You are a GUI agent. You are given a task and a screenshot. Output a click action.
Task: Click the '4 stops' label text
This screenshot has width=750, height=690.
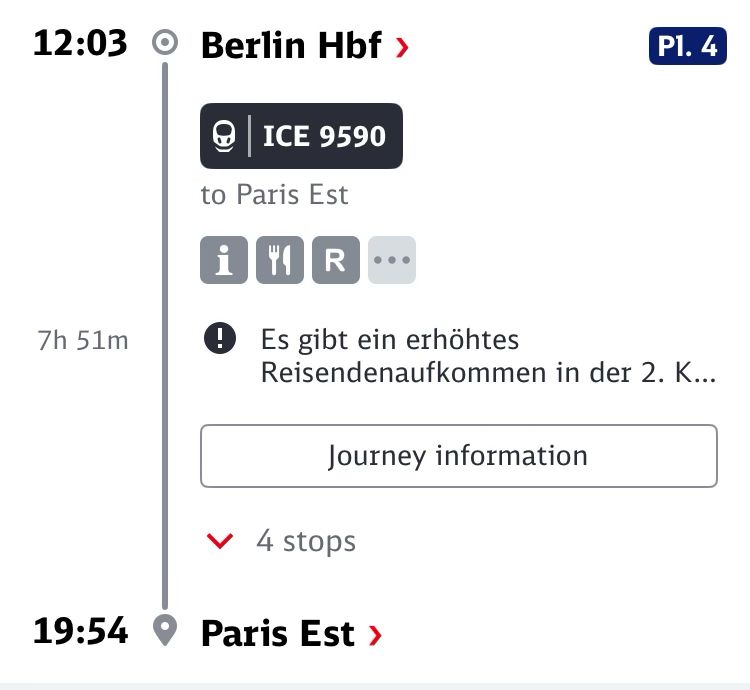click(x=306, y=542)
